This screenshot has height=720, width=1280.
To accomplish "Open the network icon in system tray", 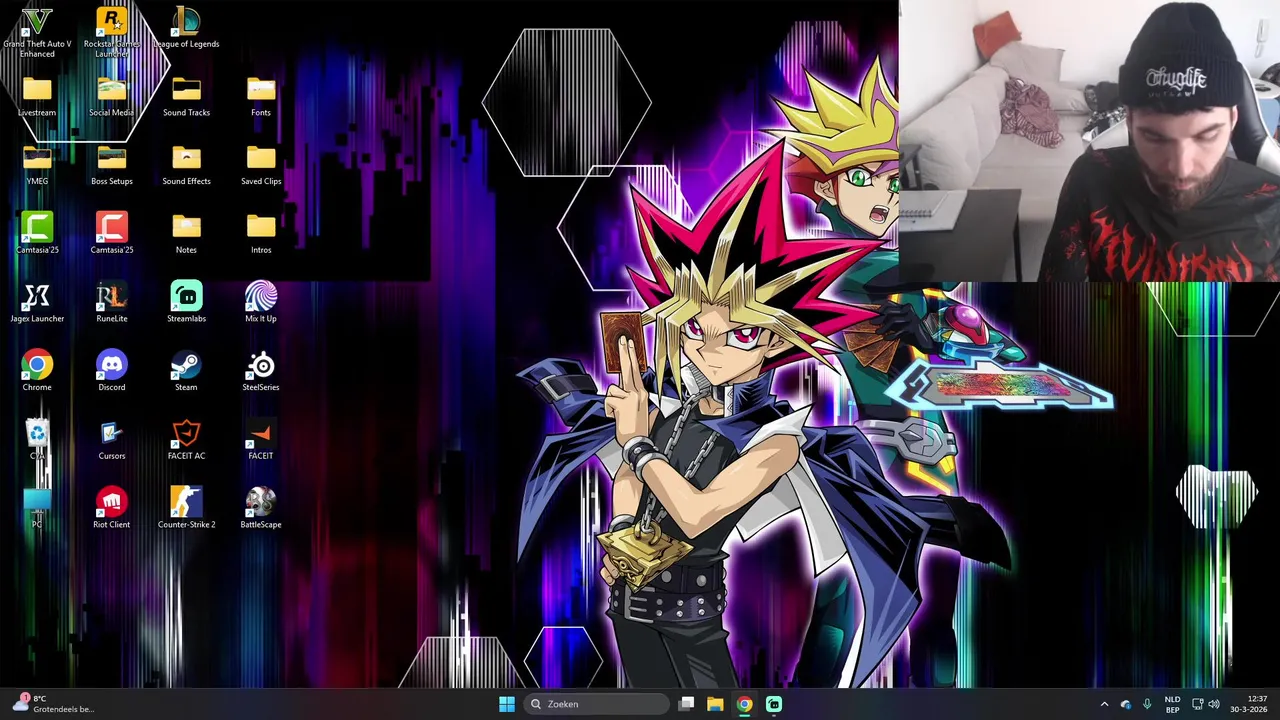I will click(x=1197, y=704).
